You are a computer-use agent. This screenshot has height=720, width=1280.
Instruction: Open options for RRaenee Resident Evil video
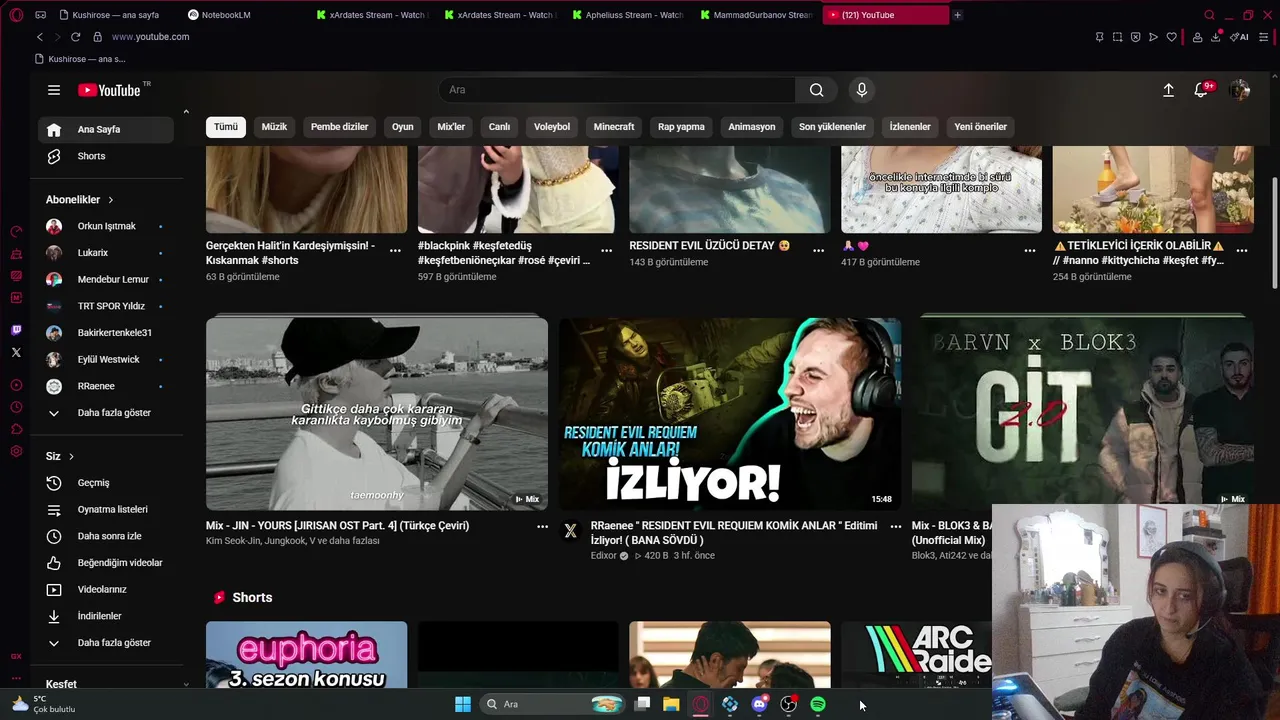click(x=895, y=526)
